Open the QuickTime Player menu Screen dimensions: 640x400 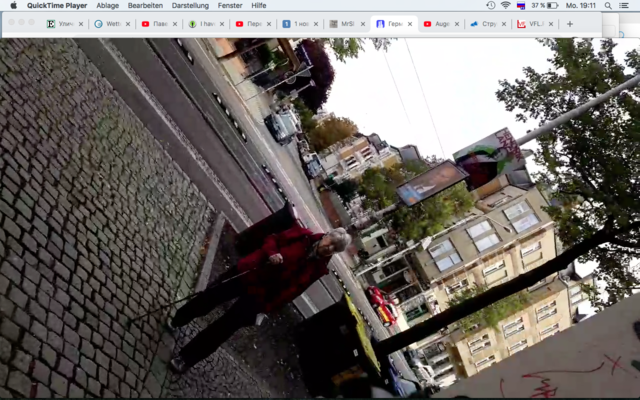(57, 5)
